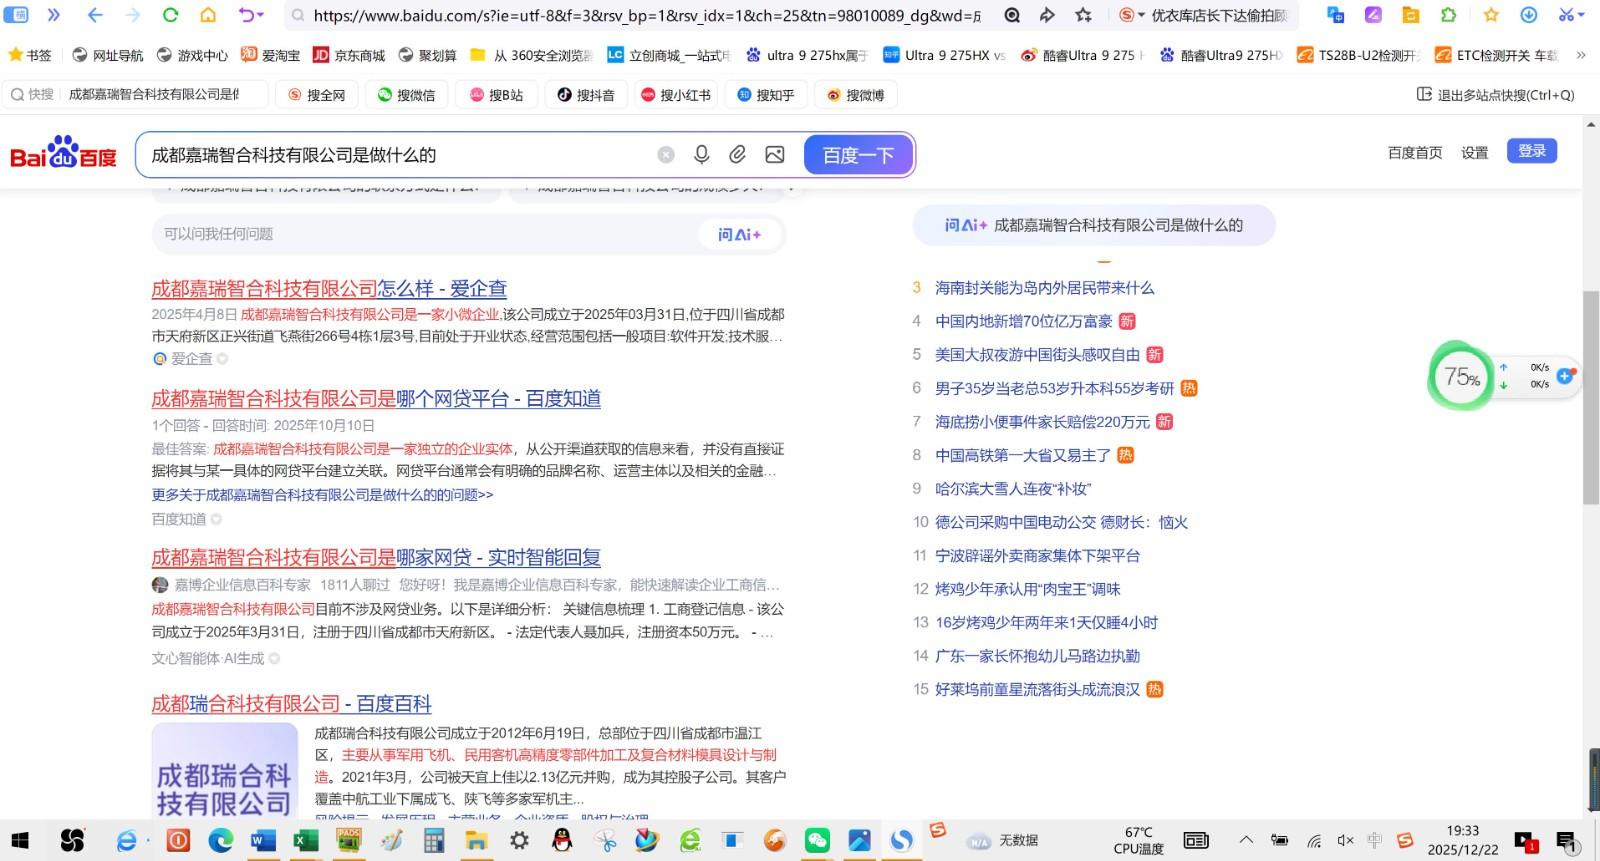
Task: Exit multi-site quick search mode
Action: coord(1495,95)
